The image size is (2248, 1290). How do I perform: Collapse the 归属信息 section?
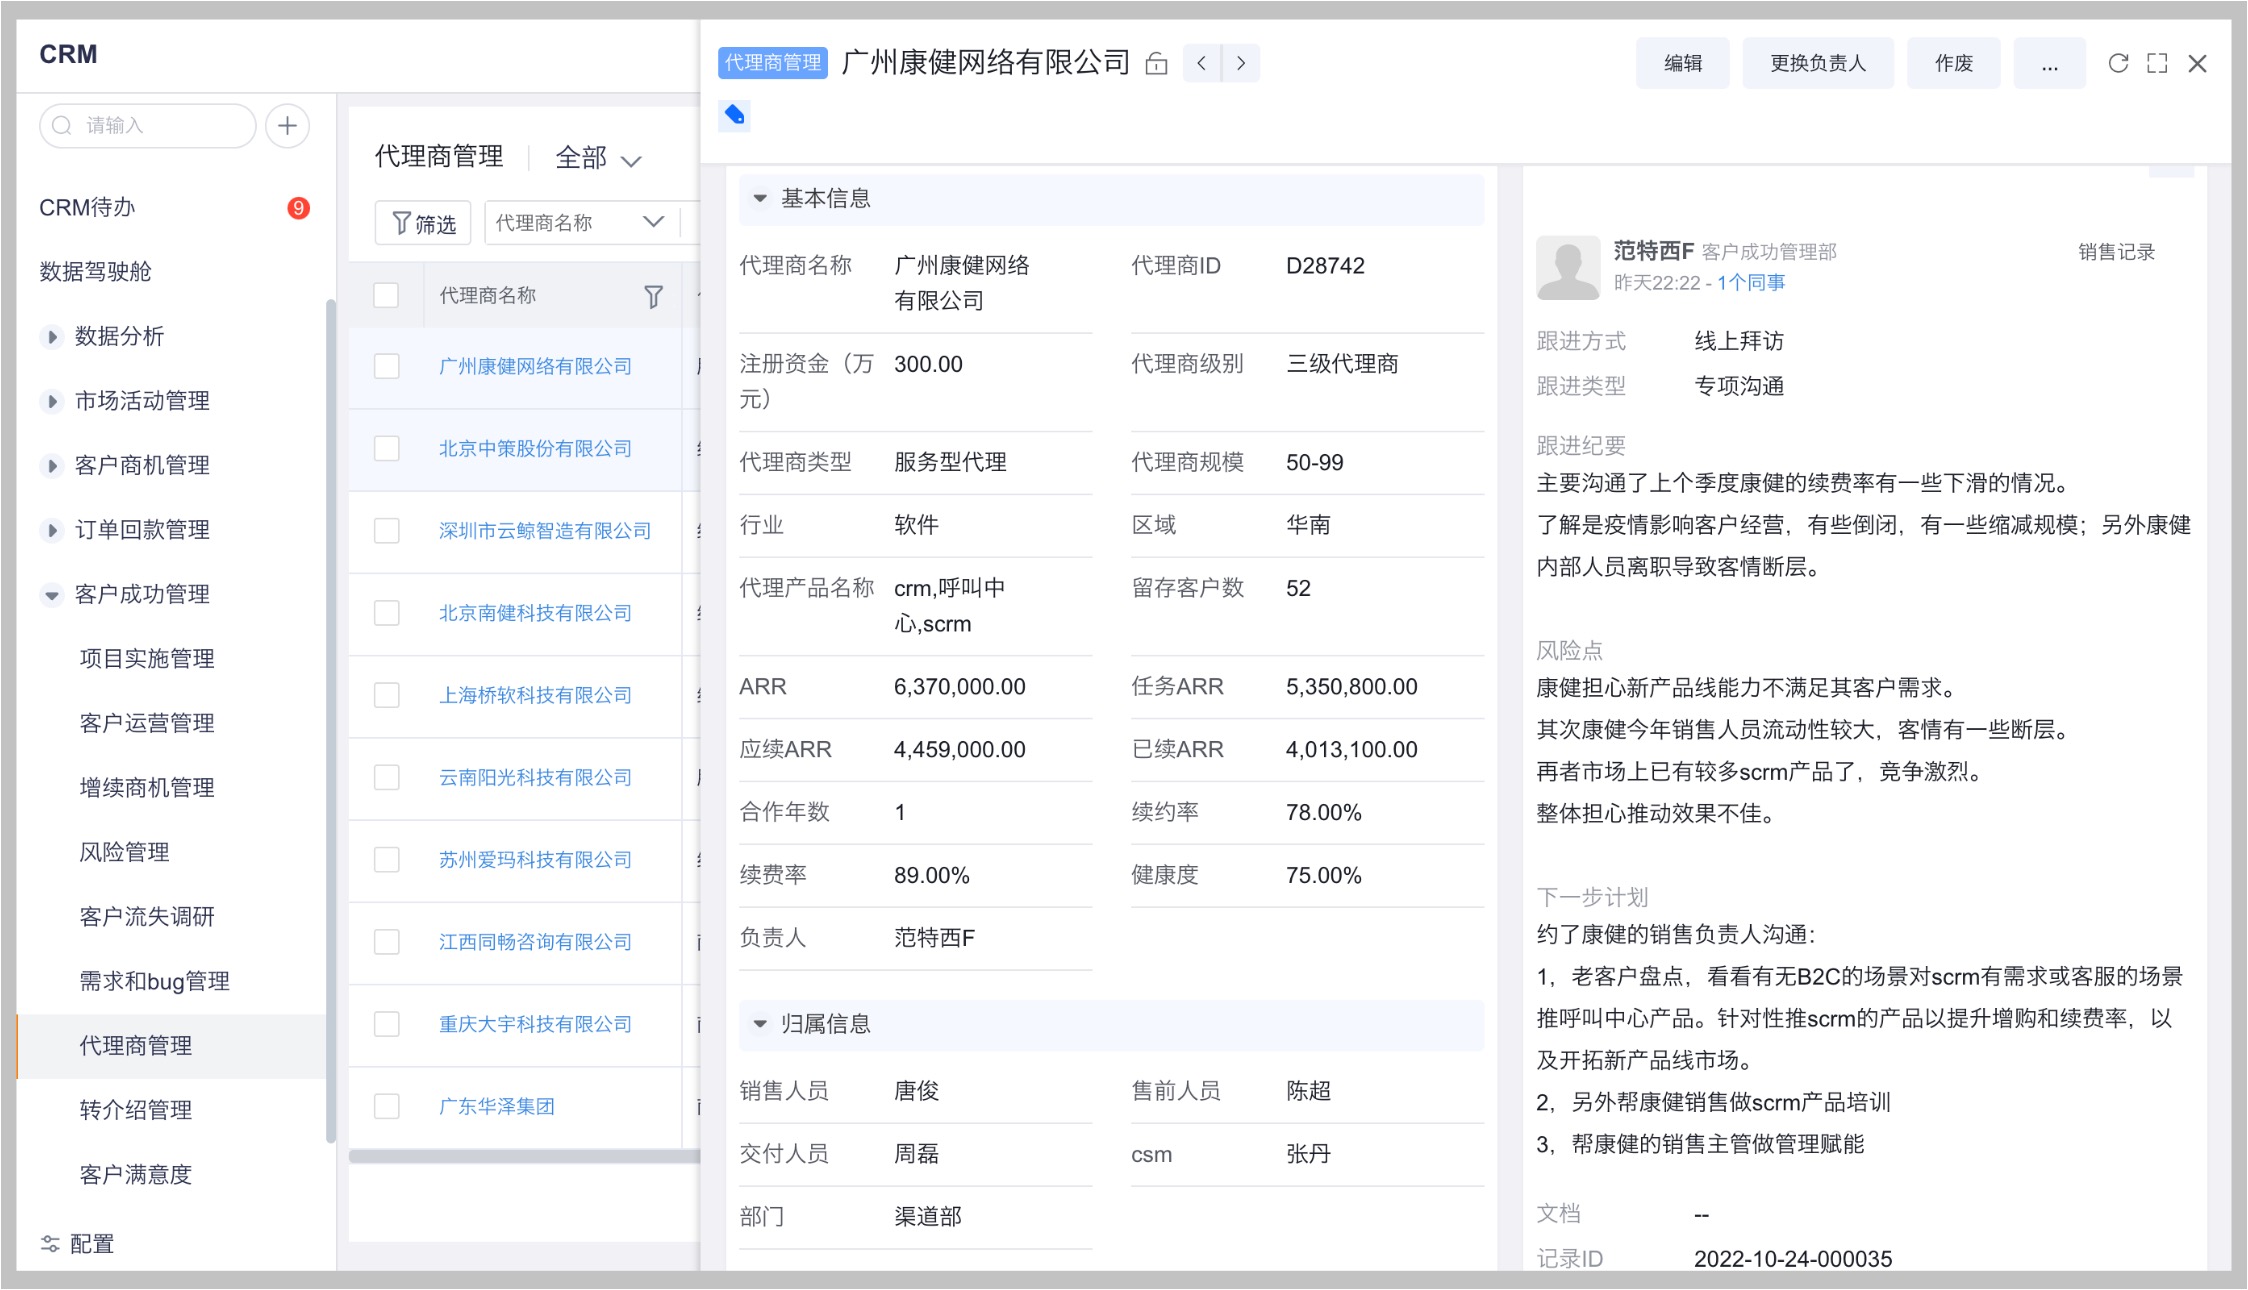click(x=760, y=1024)
